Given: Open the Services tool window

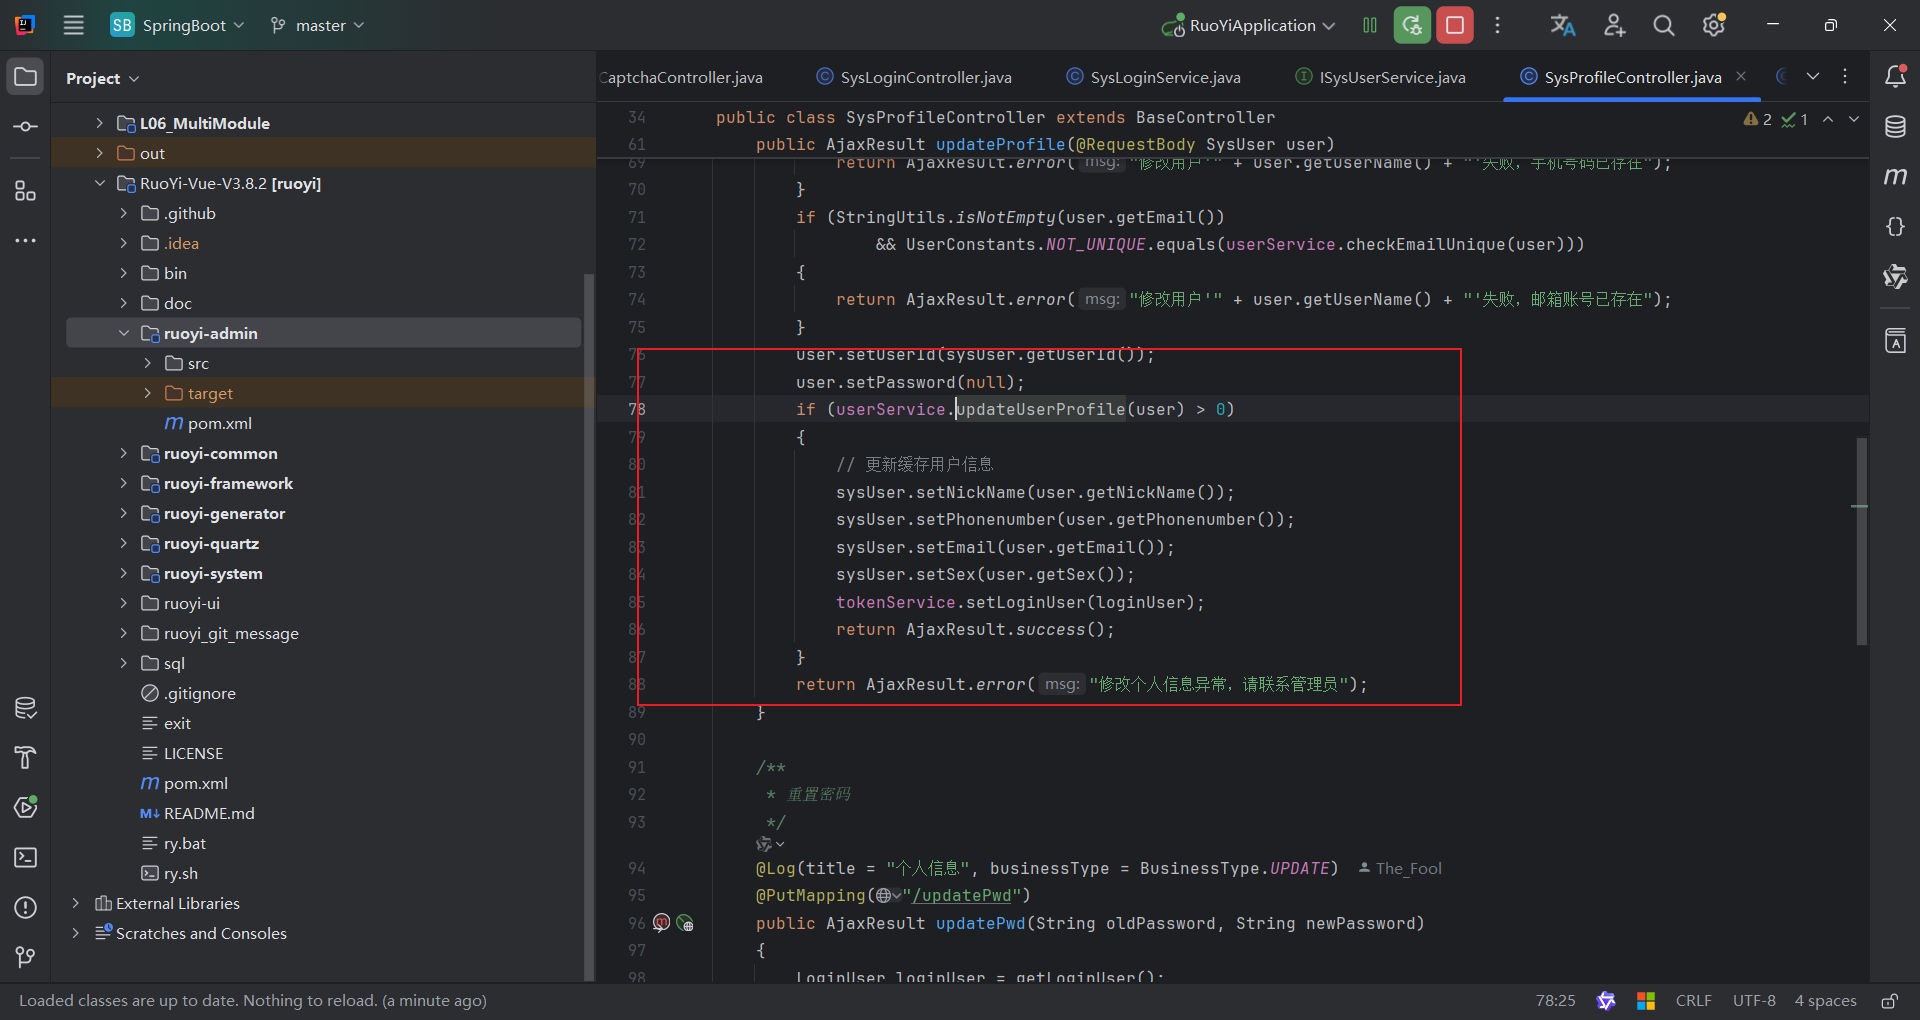Looking at the screenshot, I should click(26, 807).
